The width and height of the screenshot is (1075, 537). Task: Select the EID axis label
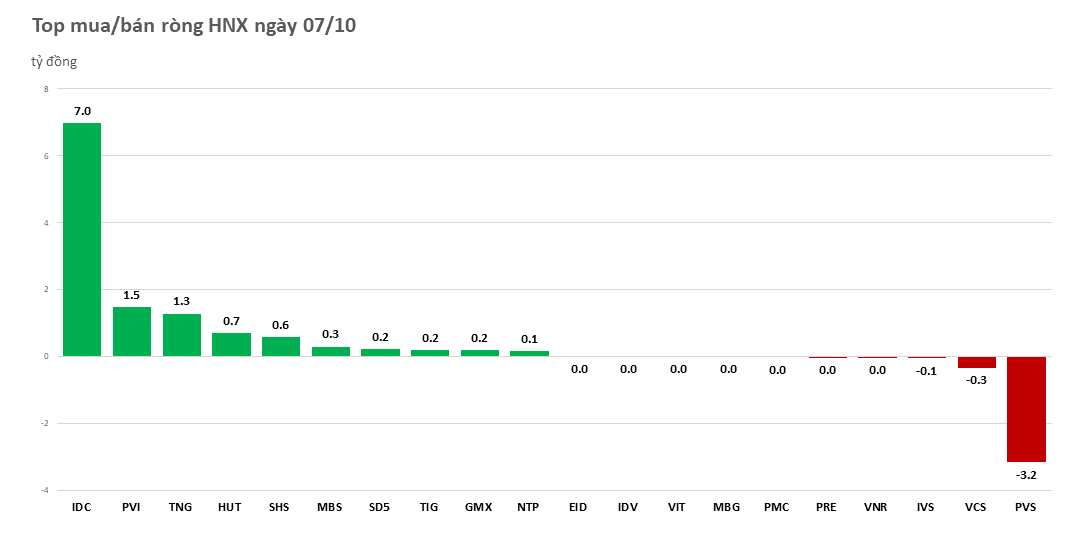point(578,508)
